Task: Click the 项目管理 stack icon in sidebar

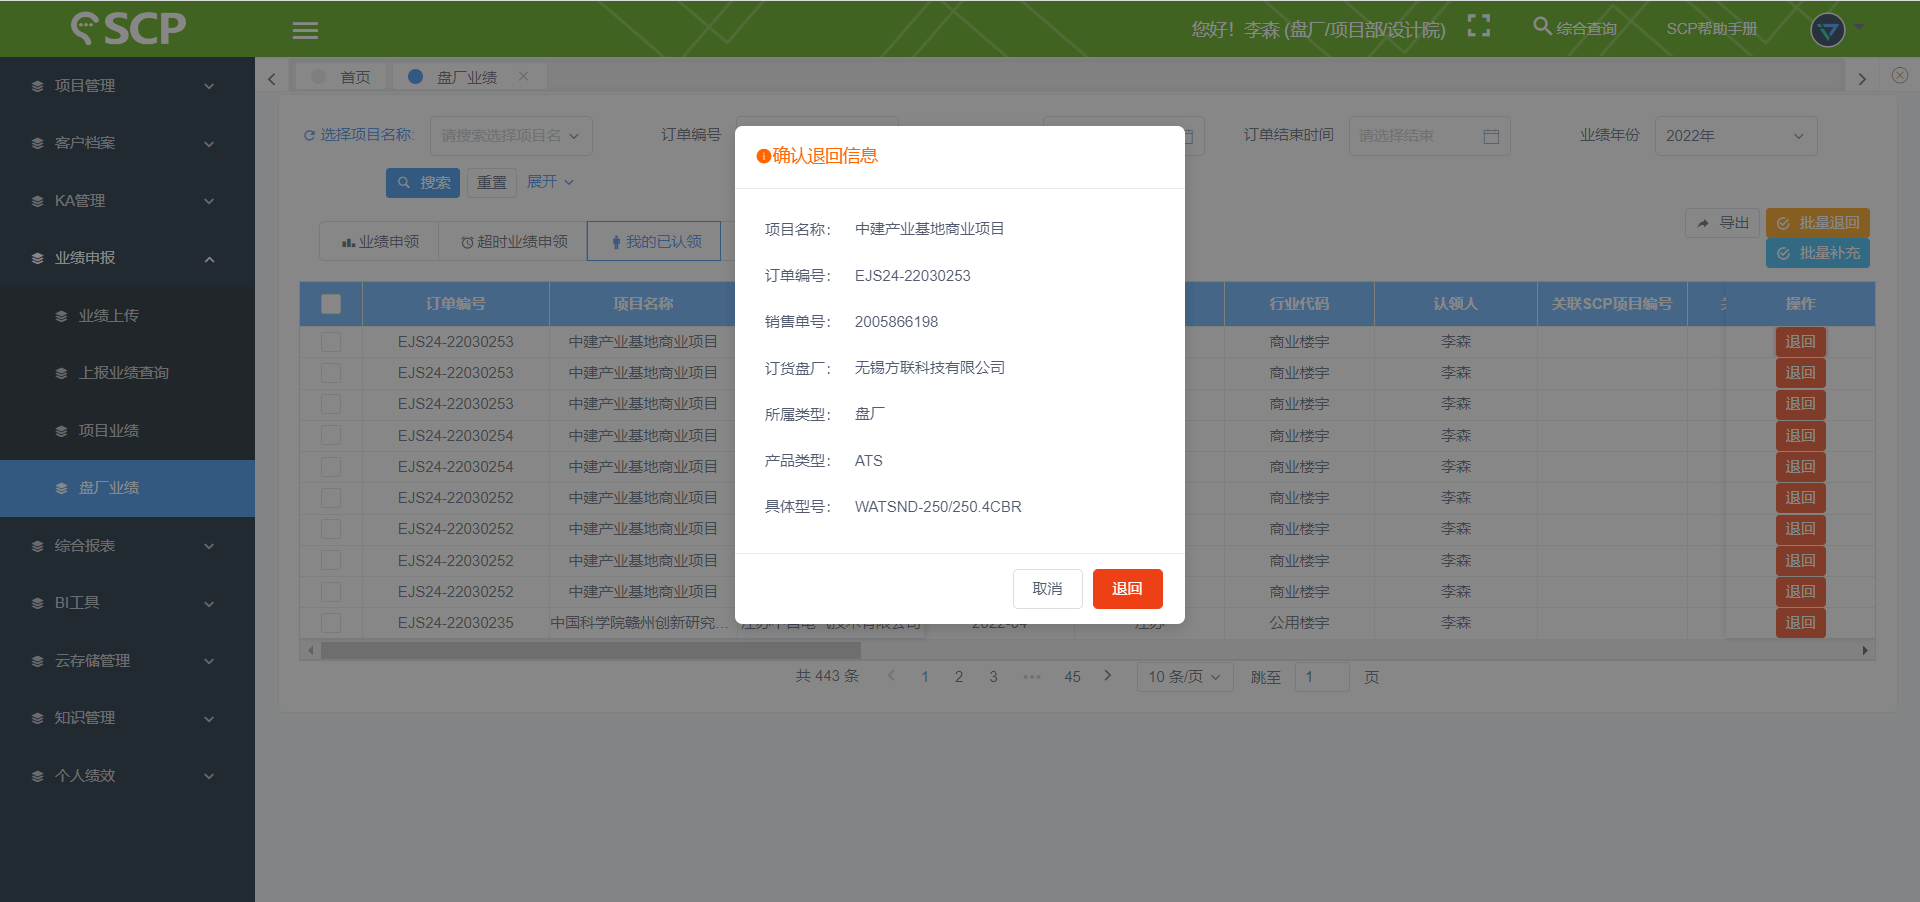Action: (37, 86)
